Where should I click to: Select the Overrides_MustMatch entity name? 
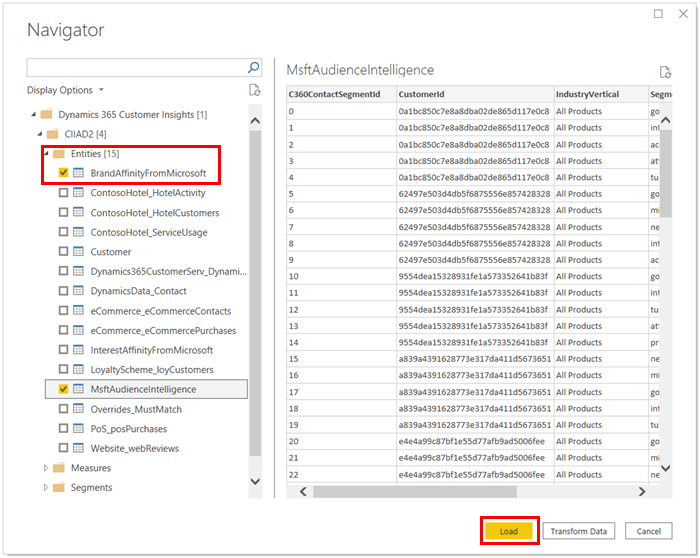click(136, 409)
